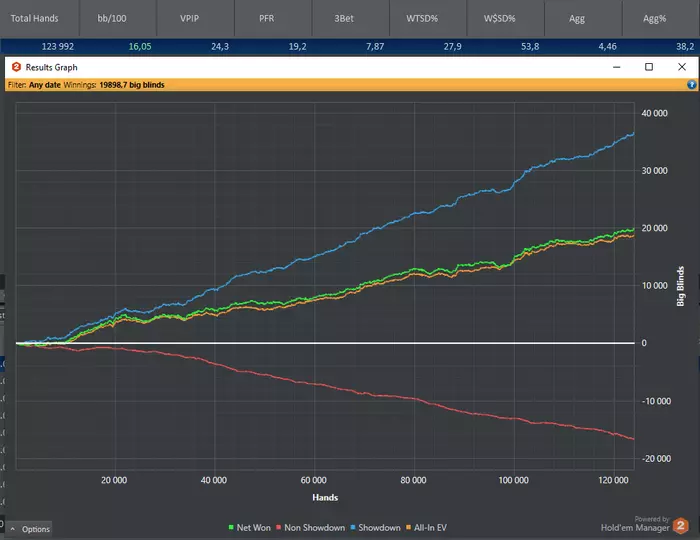This screenshot has width=700, height=540.
Task: Click the Hold'em Manager 2 logo icon
Action: pos(681,526)
